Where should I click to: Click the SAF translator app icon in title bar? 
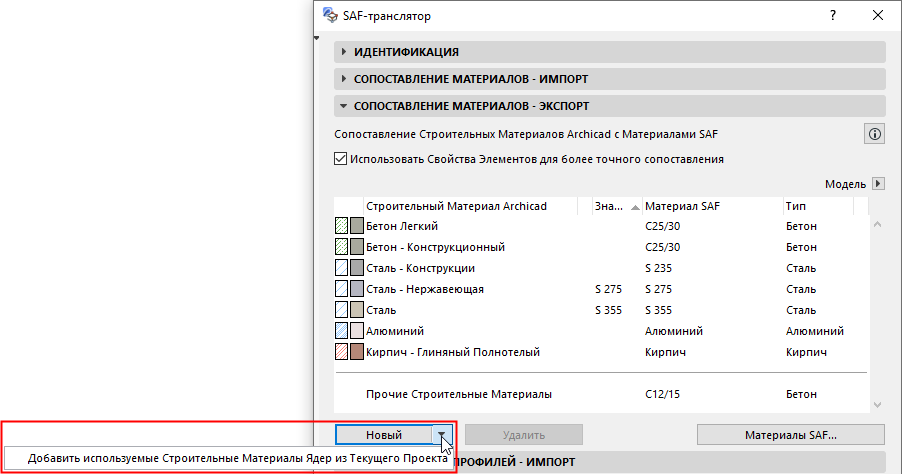330,16
